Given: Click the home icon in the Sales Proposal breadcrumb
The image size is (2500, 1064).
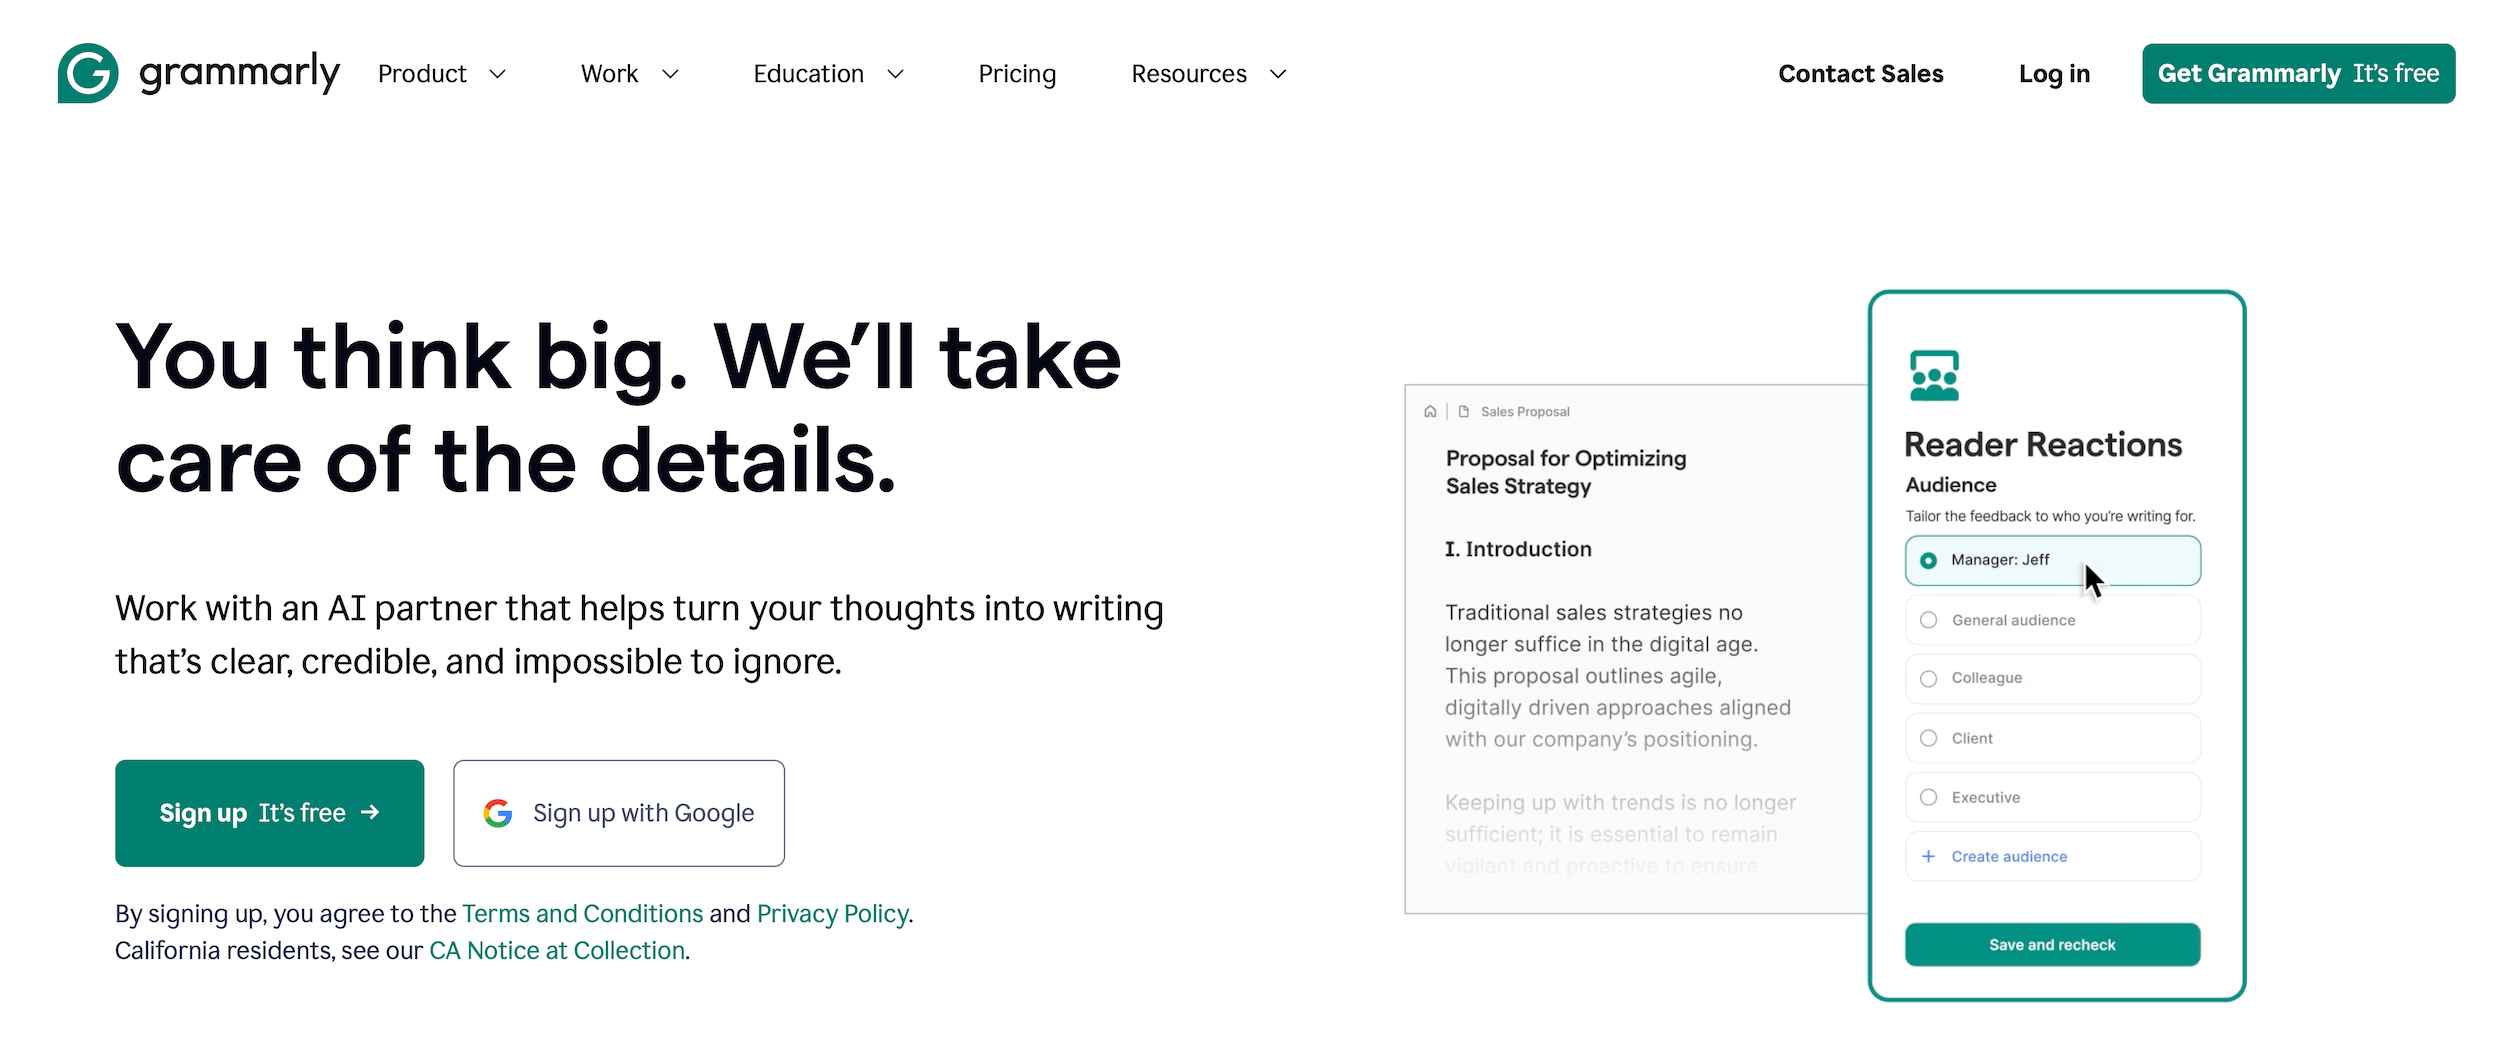Looking at the screenshot, I should (1430, 411).
